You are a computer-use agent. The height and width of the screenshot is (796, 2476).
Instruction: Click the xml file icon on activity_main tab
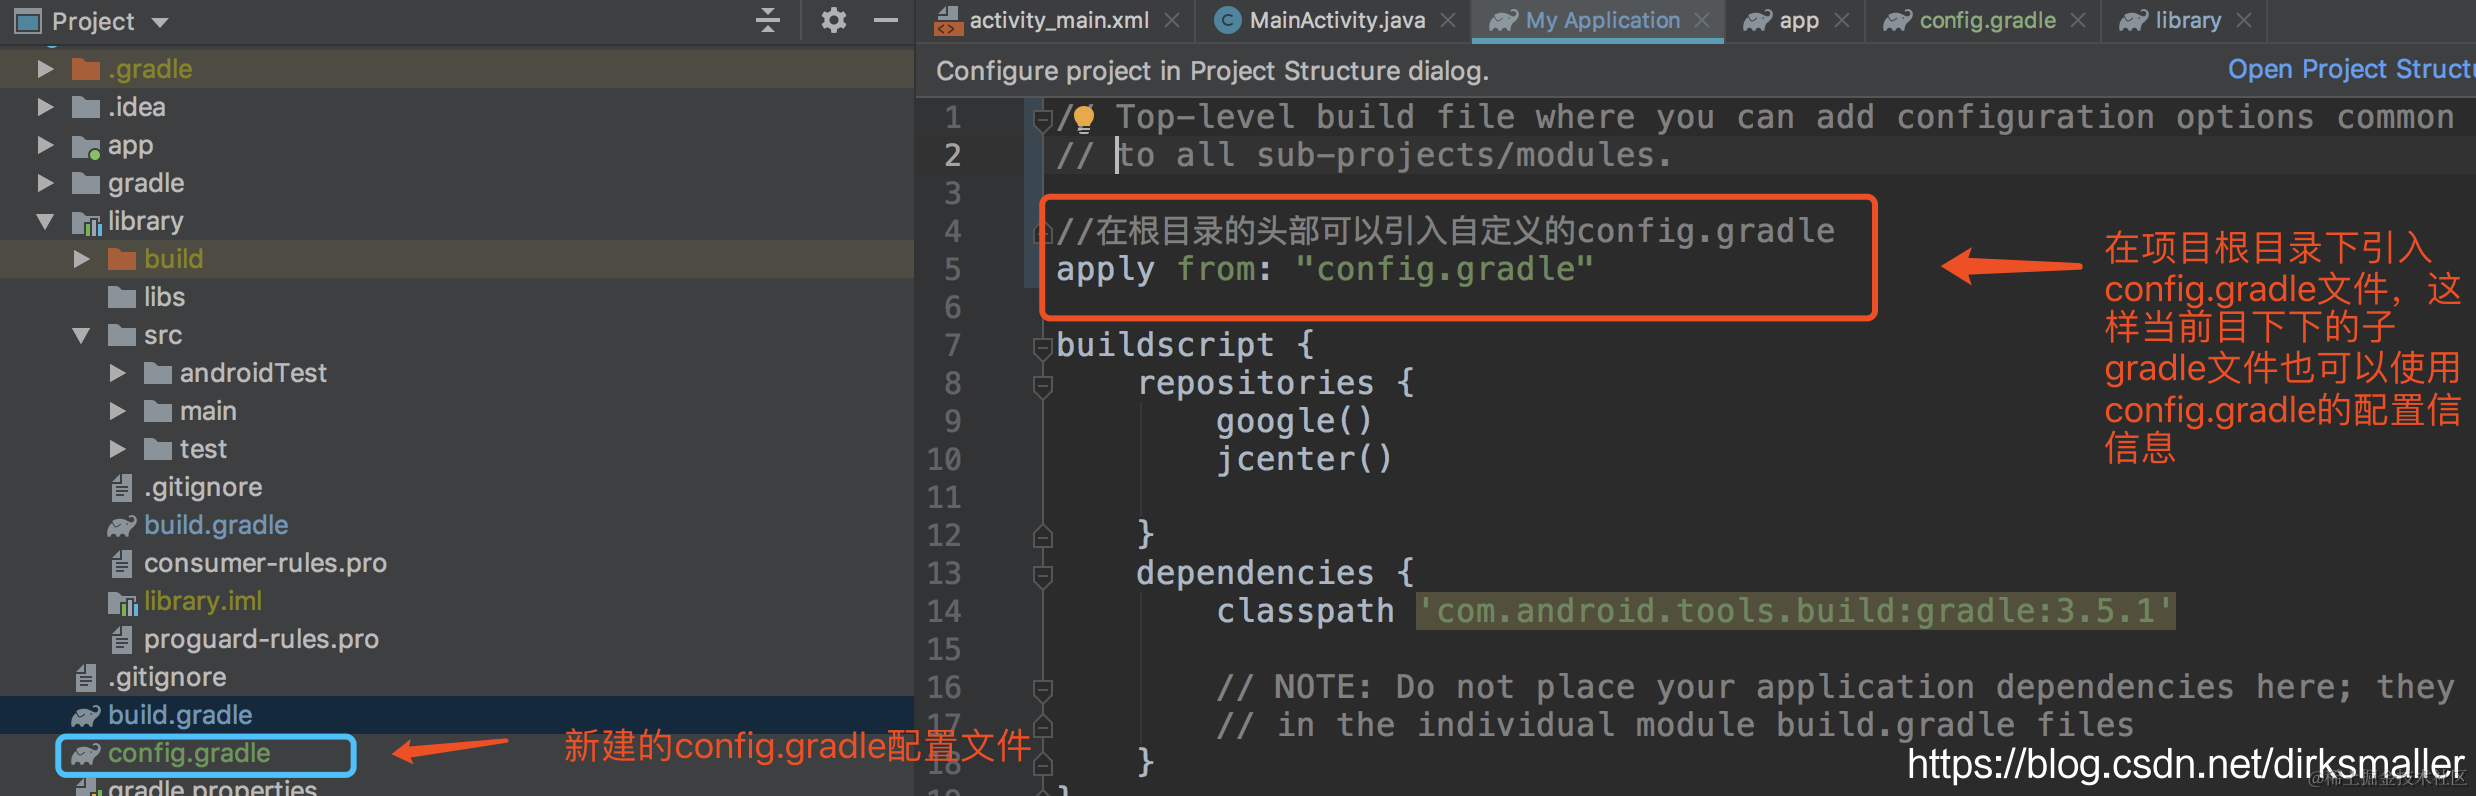(x=947, y=21)
